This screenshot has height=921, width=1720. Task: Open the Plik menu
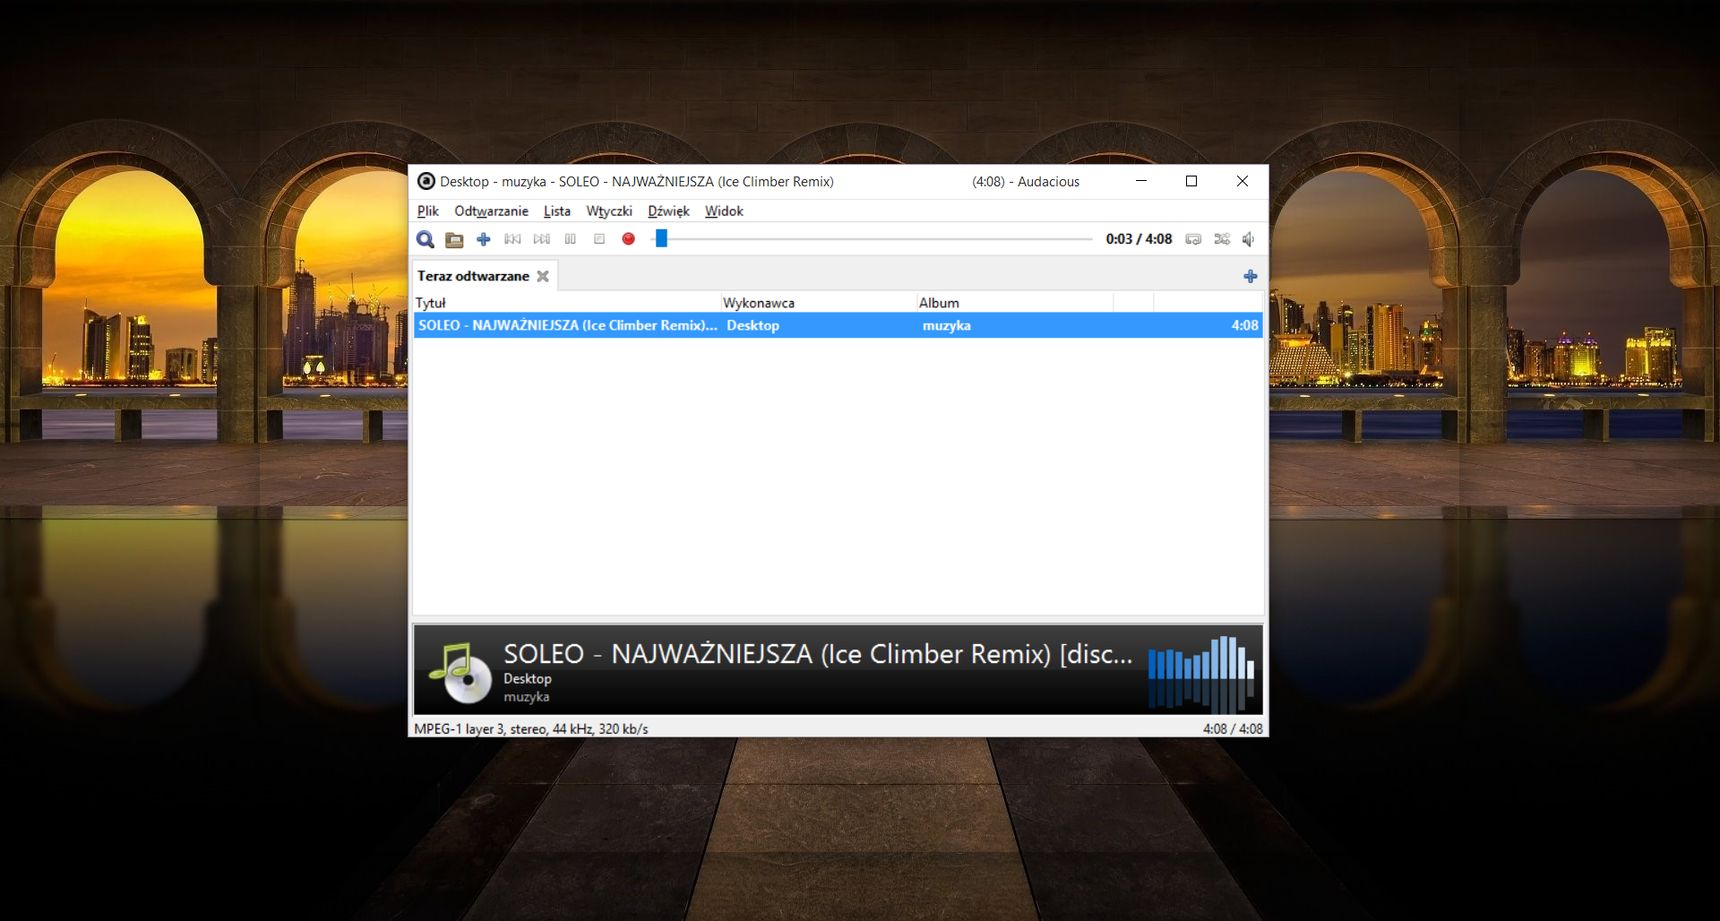(x=428, y=211)
